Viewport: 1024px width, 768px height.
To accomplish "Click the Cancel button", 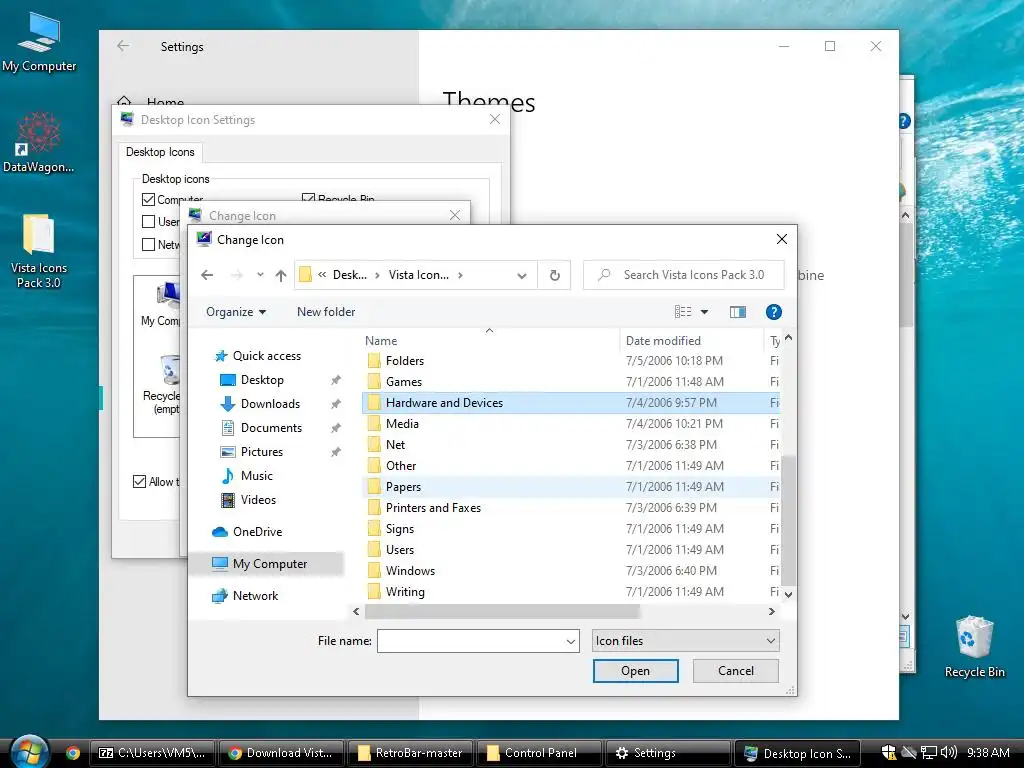I will point(735,671).
